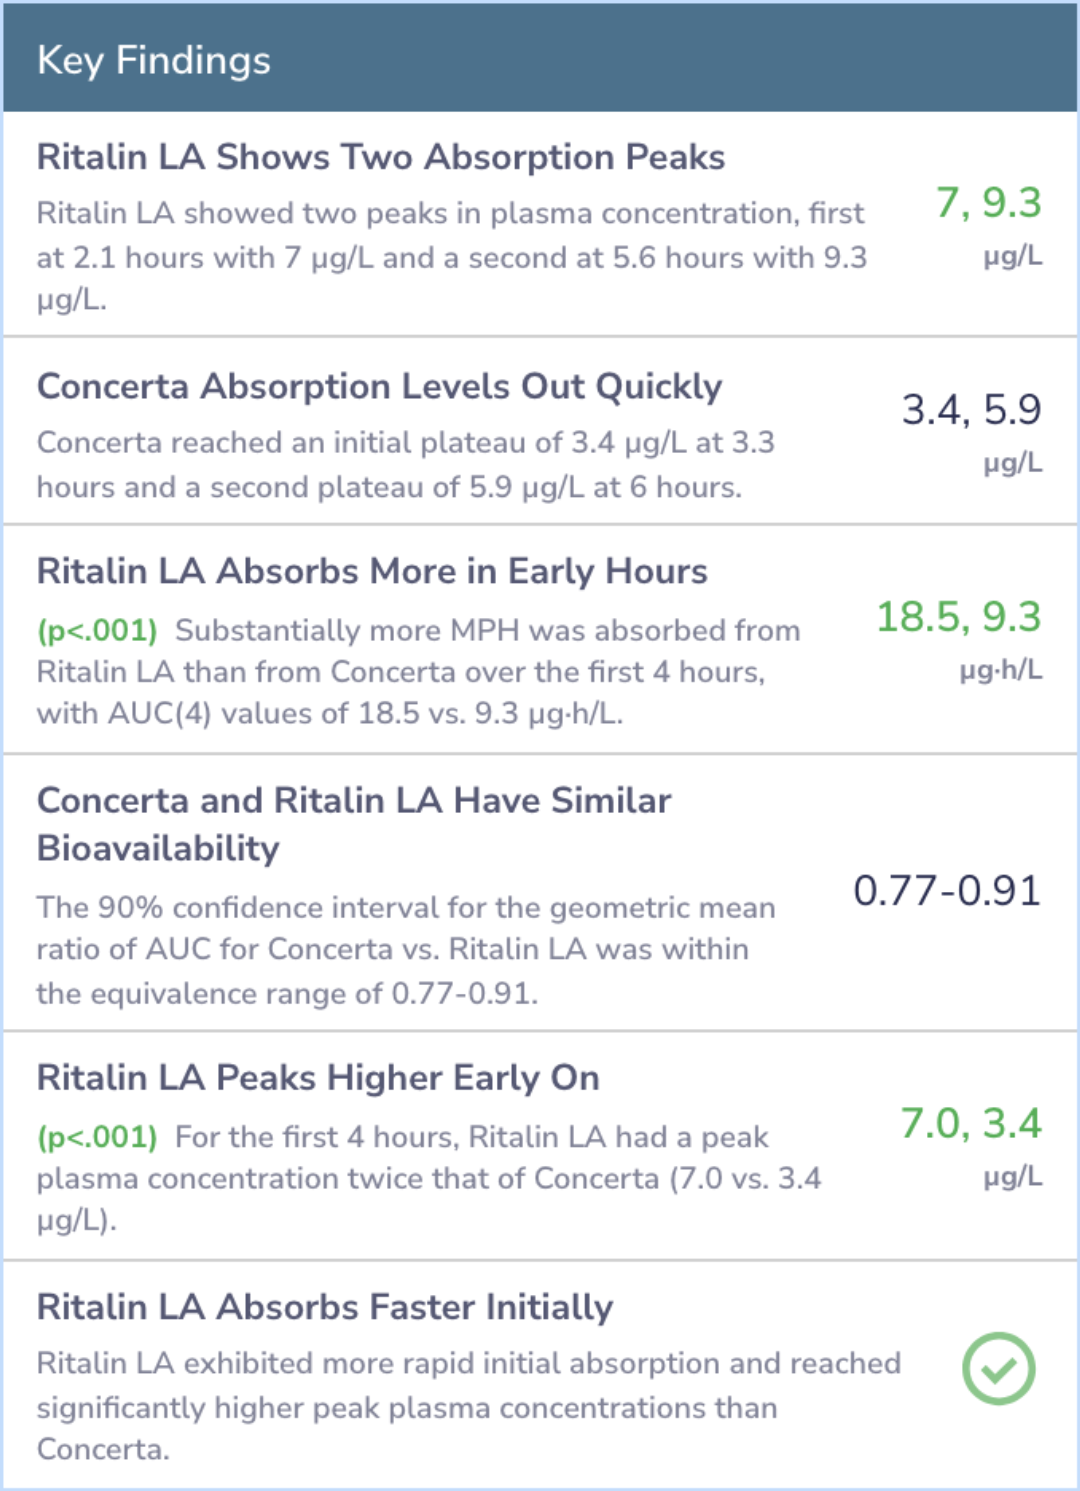Open 'Ritalin LA Absorbs Faster Initially' heading
This screenshot has width=1080, height=1491.
[x=325, y=1307]
